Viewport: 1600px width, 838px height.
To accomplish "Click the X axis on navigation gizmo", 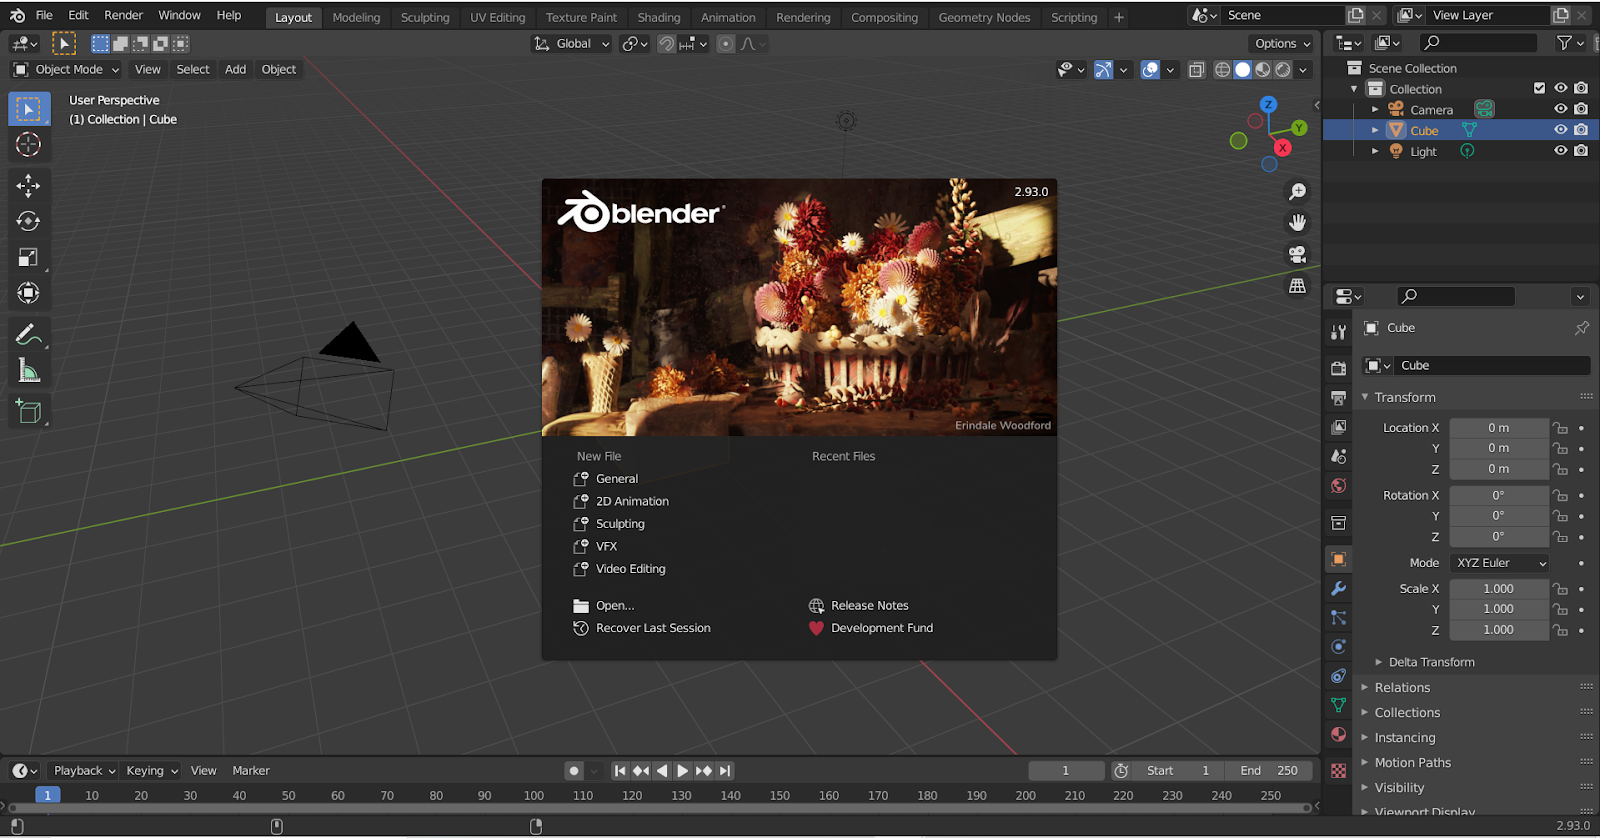I will pos(1282,148).
